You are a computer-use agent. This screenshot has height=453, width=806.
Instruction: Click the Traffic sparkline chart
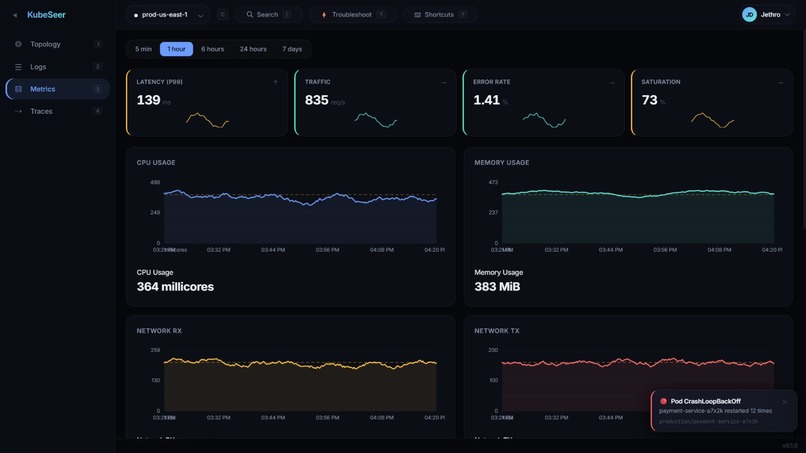[376, 120]
